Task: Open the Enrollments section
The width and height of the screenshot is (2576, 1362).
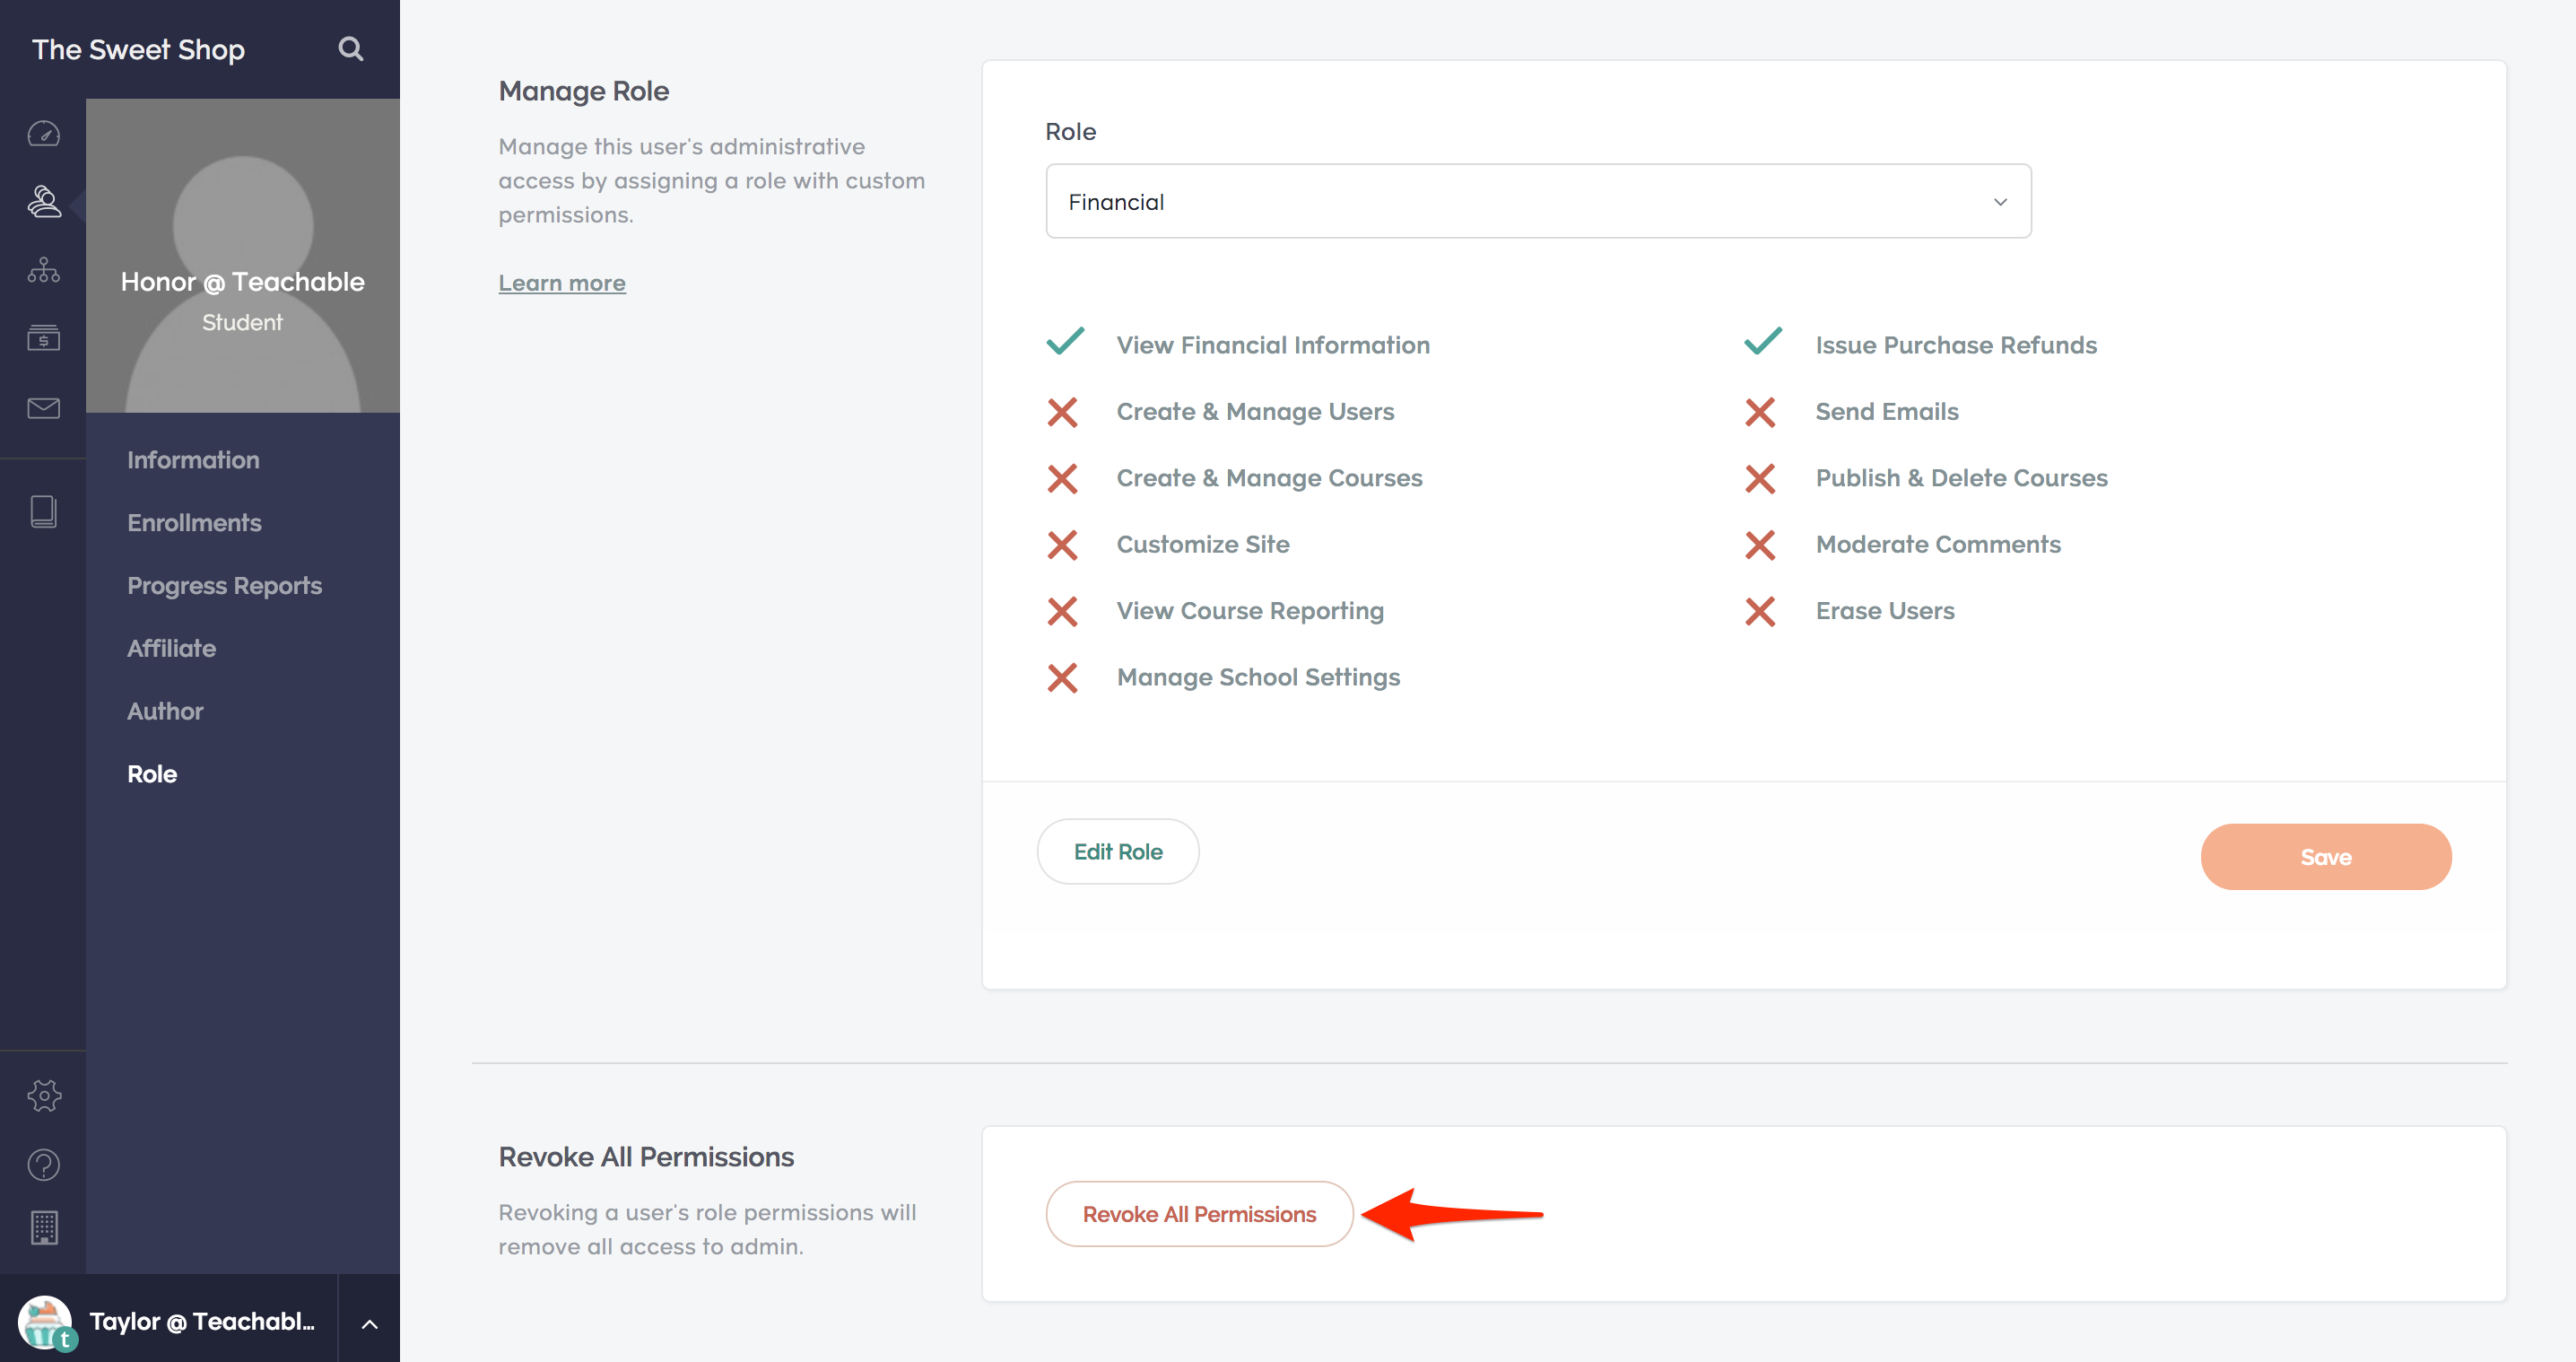Action: (194, 523)
